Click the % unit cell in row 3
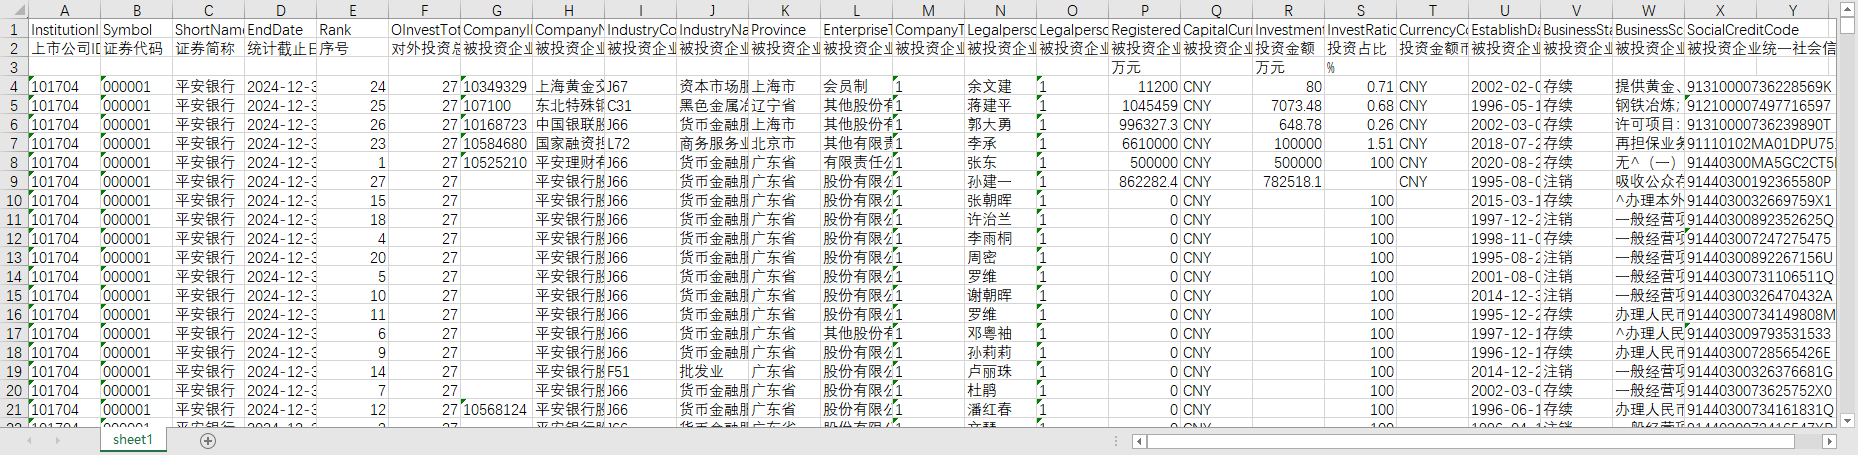 (1360, 68)
